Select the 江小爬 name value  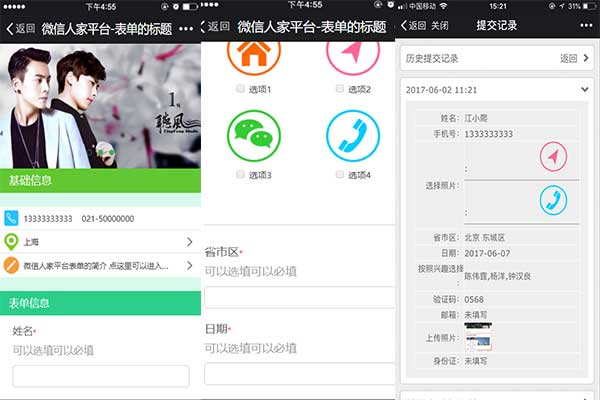[x=476, y=118]
